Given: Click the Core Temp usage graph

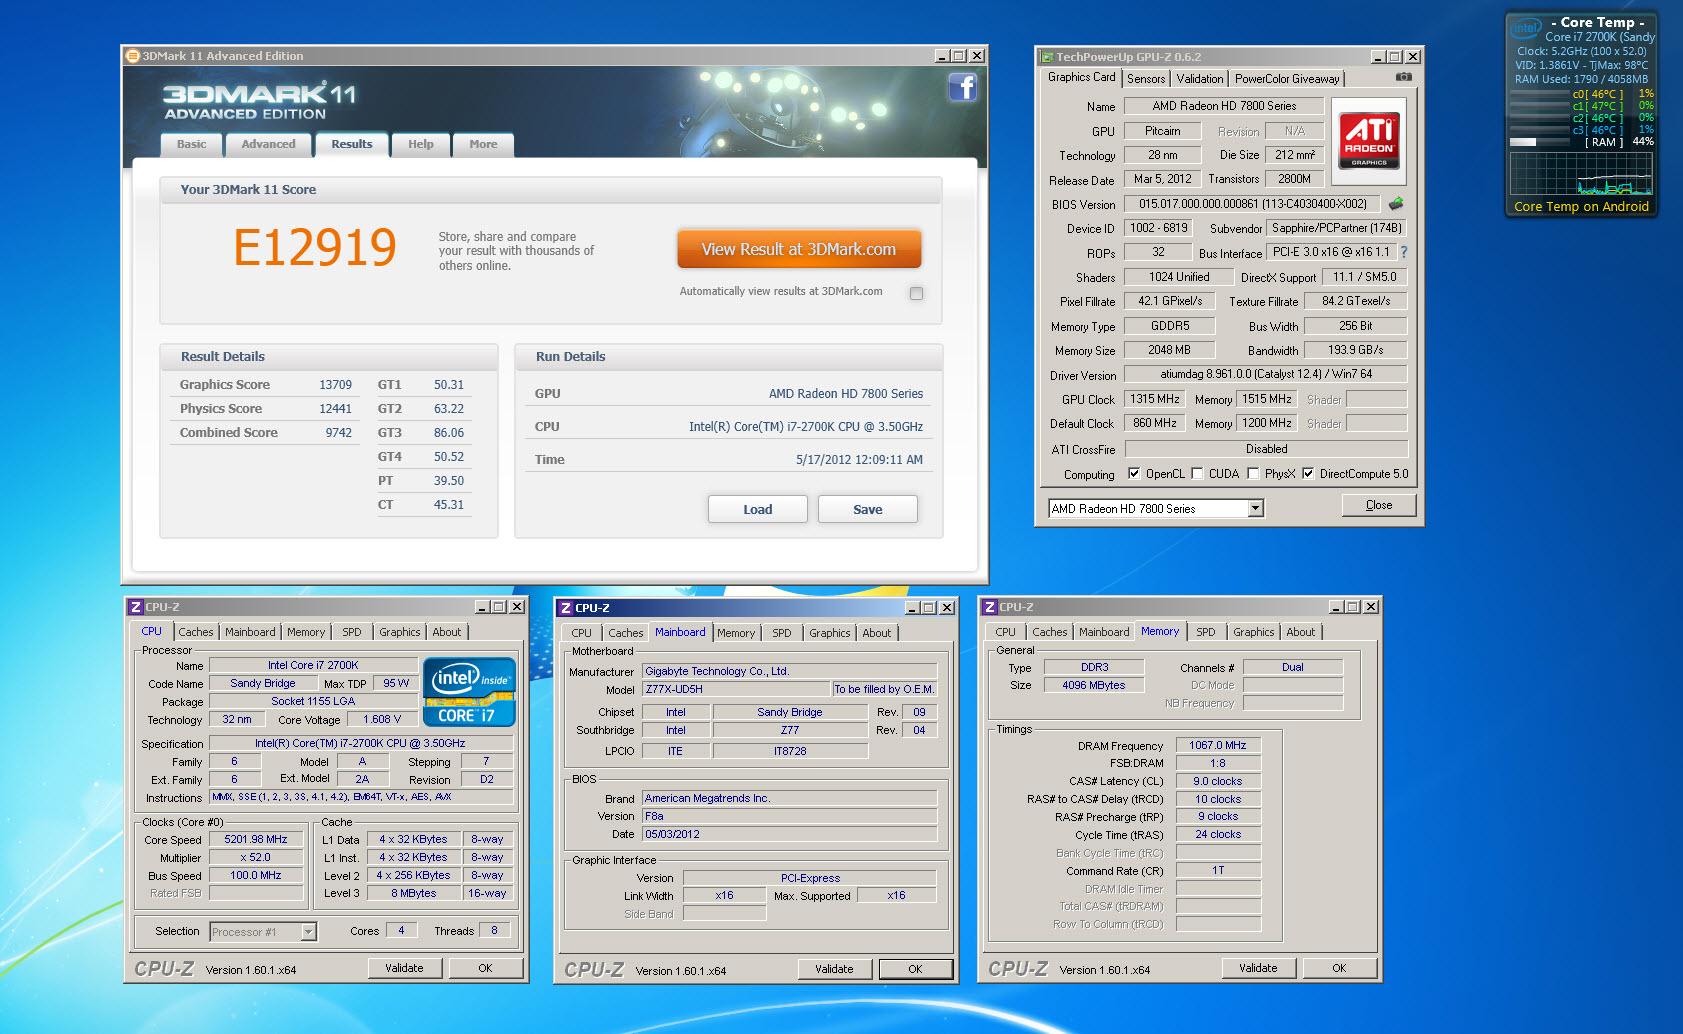Looking at the screenshot, I should (x=1581, y=174).
